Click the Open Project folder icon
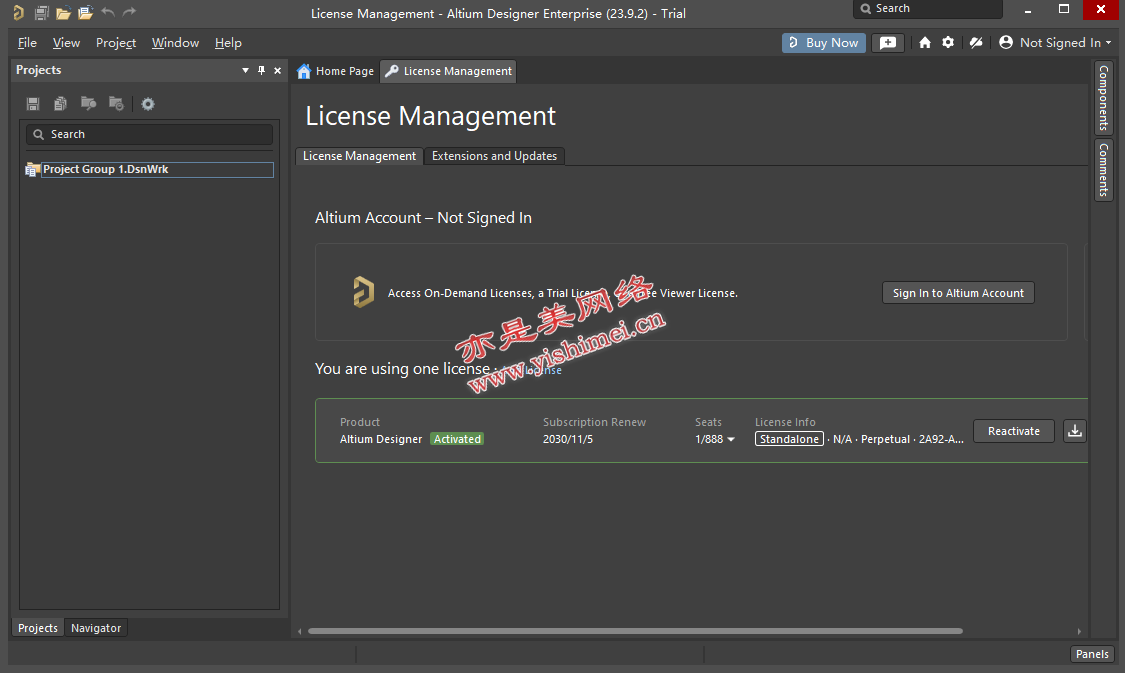The height and width of the screenshot is (673, 1125). pyautogui.click(x=85, y=12)
